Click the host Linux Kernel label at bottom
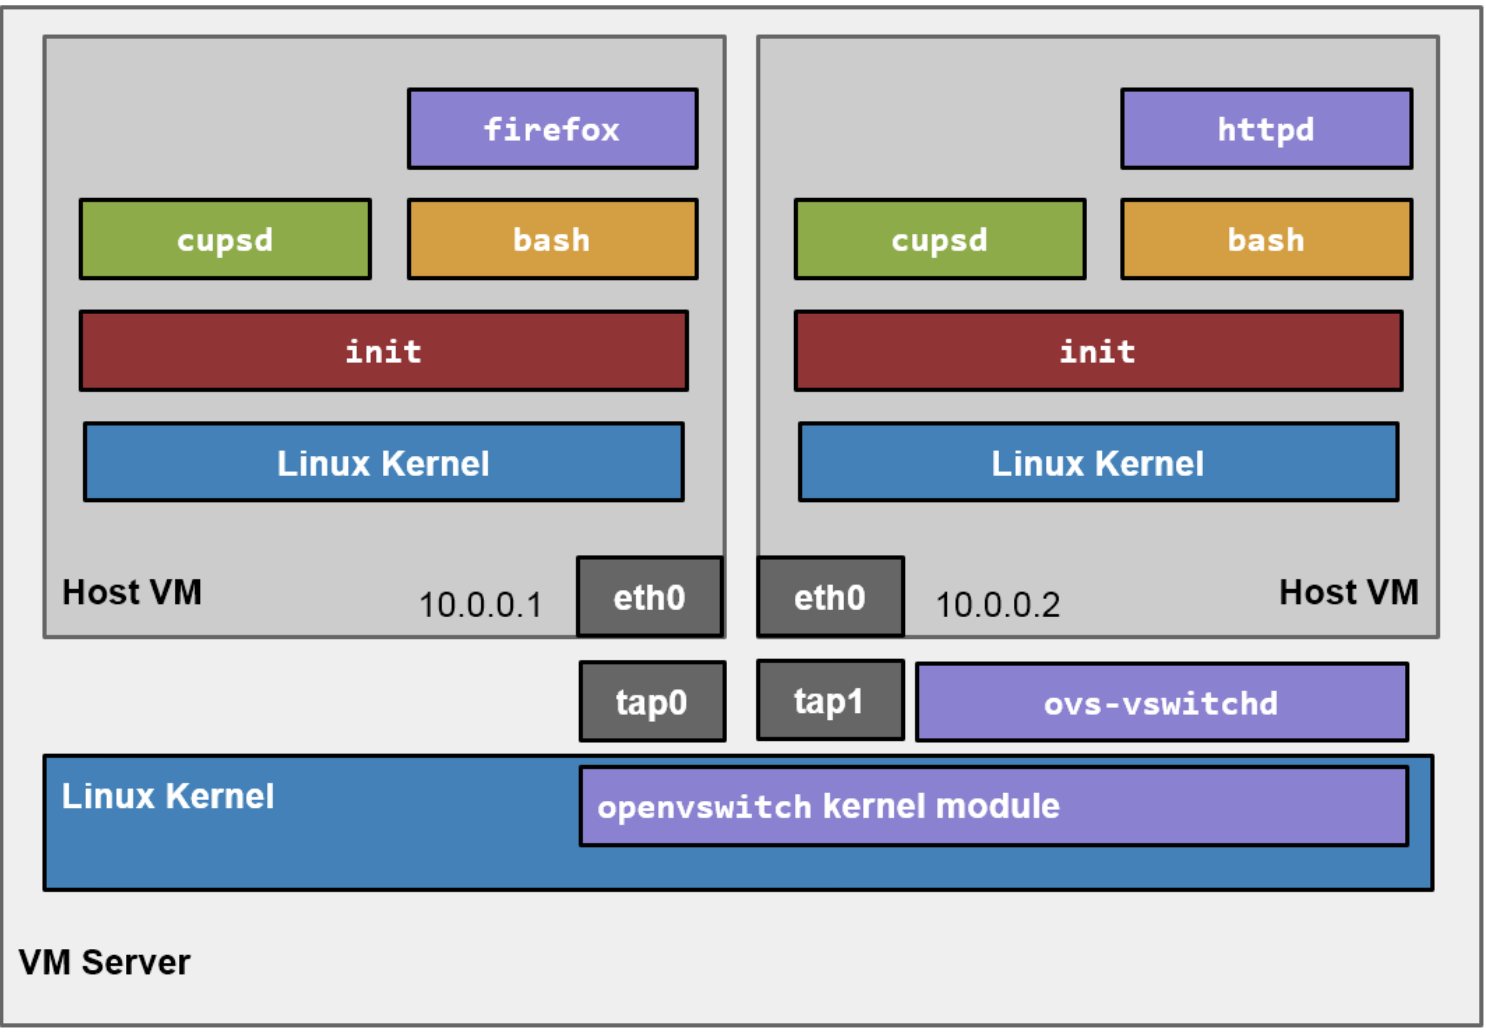This screenshot has height=1036, width=1486. click(x=168, y=796)
